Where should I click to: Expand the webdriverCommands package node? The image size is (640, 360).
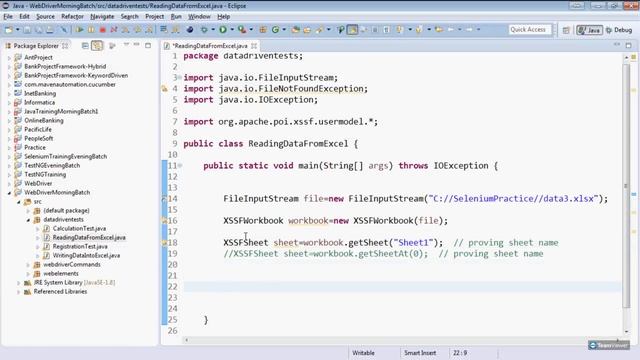tap(28, 264)
